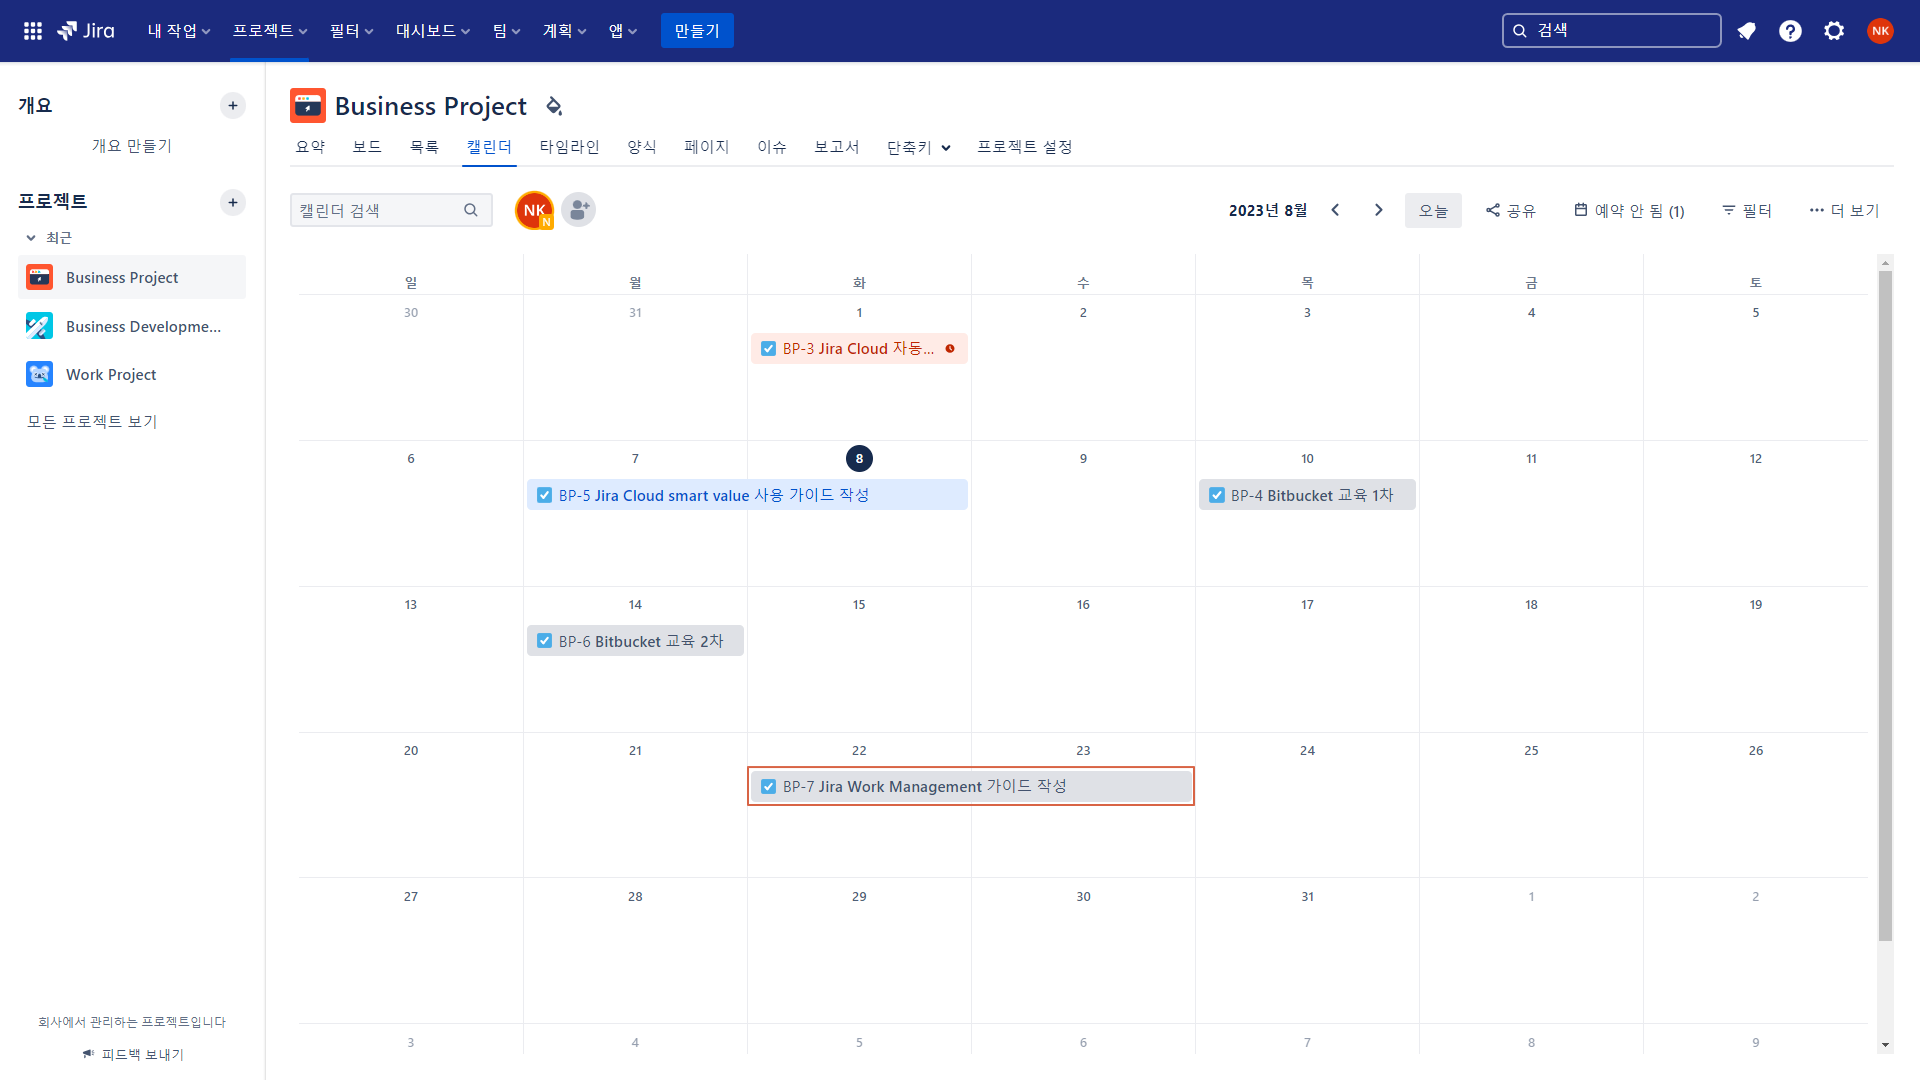Open the 더 보기 menu

[x=1844, y=210]
